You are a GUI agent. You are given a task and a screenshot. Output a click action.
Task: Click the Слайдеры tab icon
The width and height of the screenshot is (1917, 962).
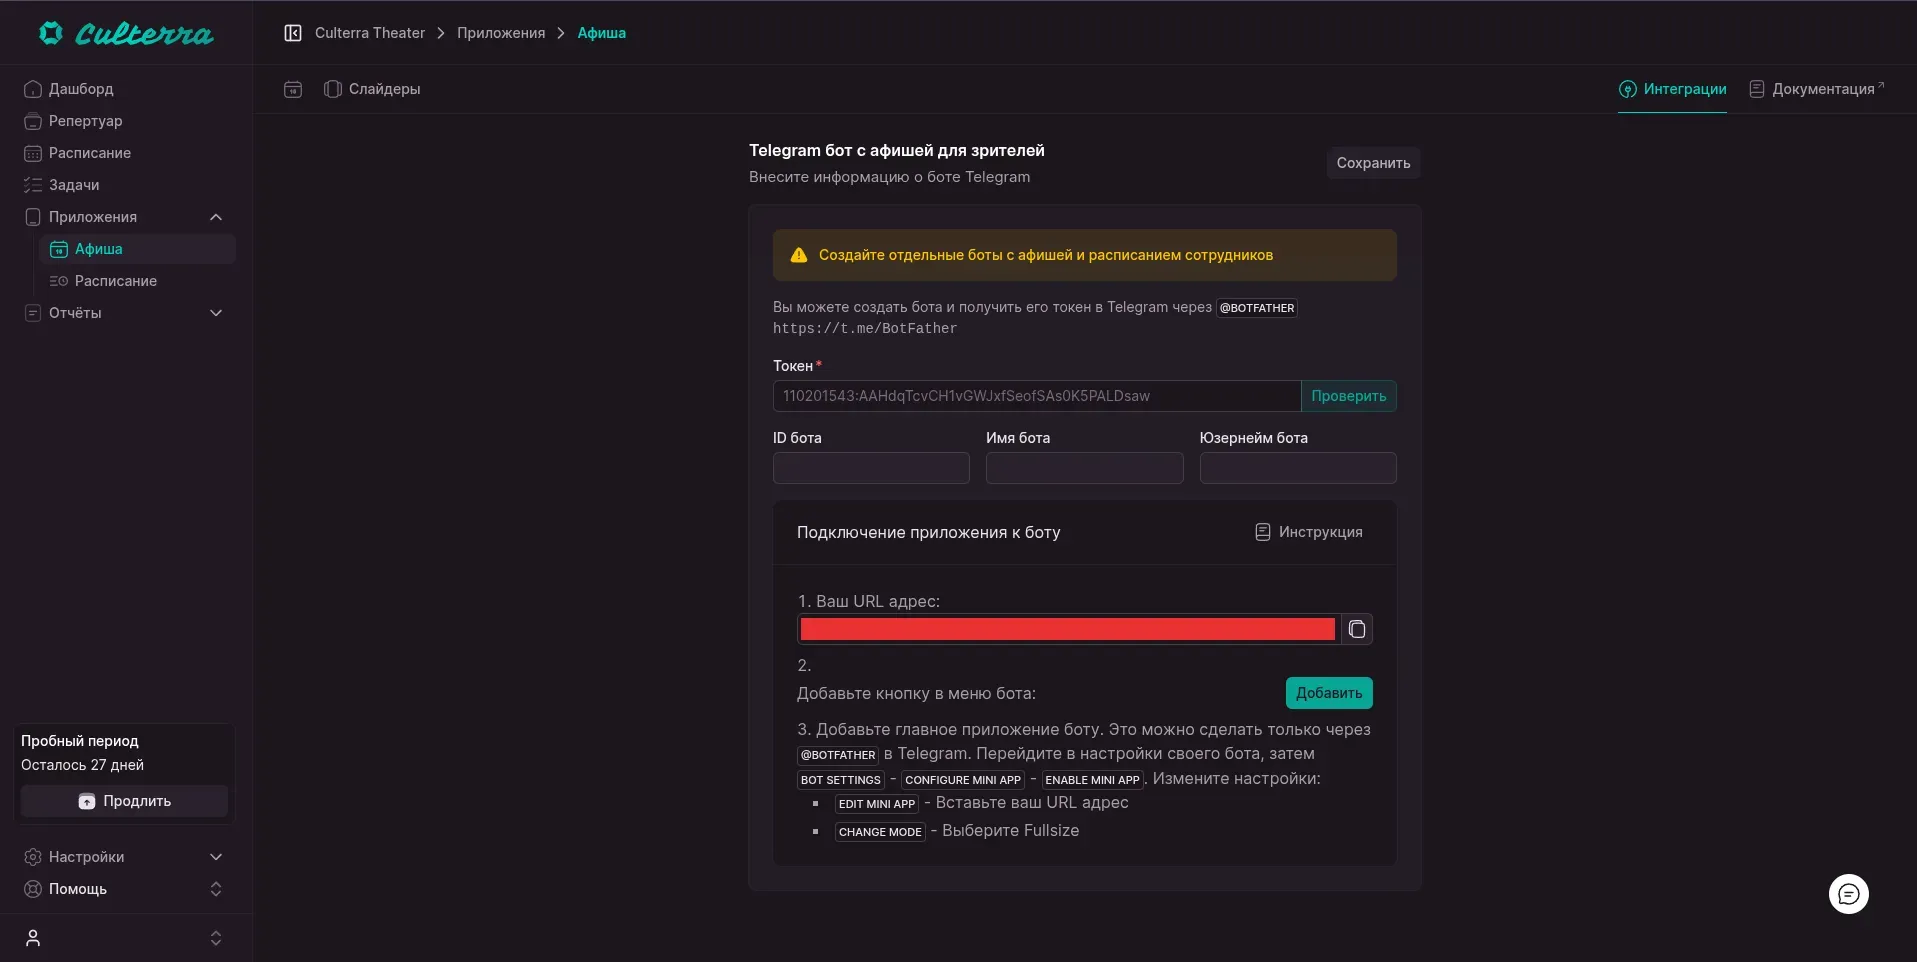click(x=333, y=89)
